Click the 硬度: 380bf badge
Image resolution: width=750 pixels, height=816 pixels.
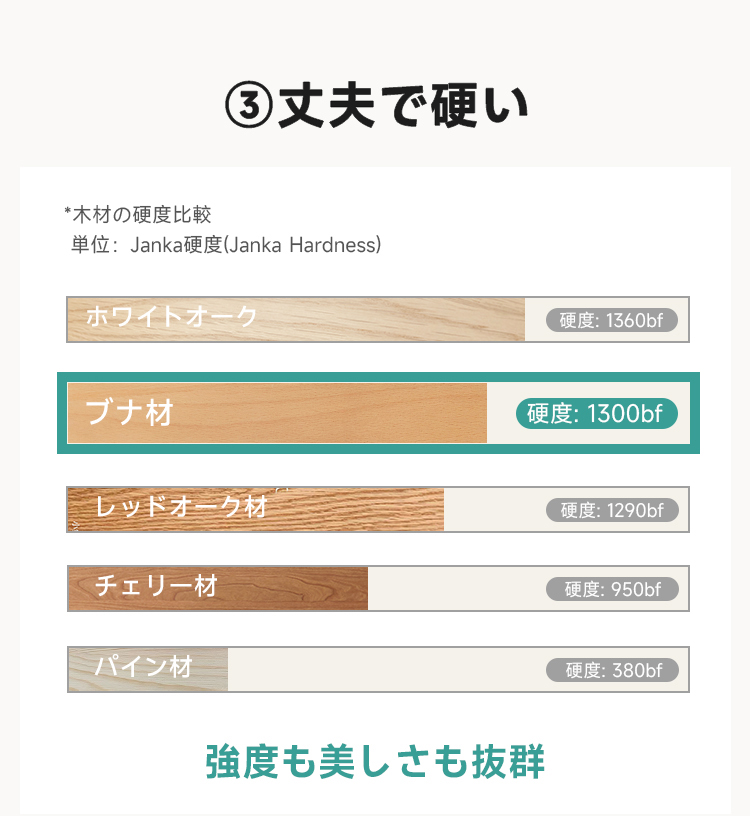[x=612, y=670]
